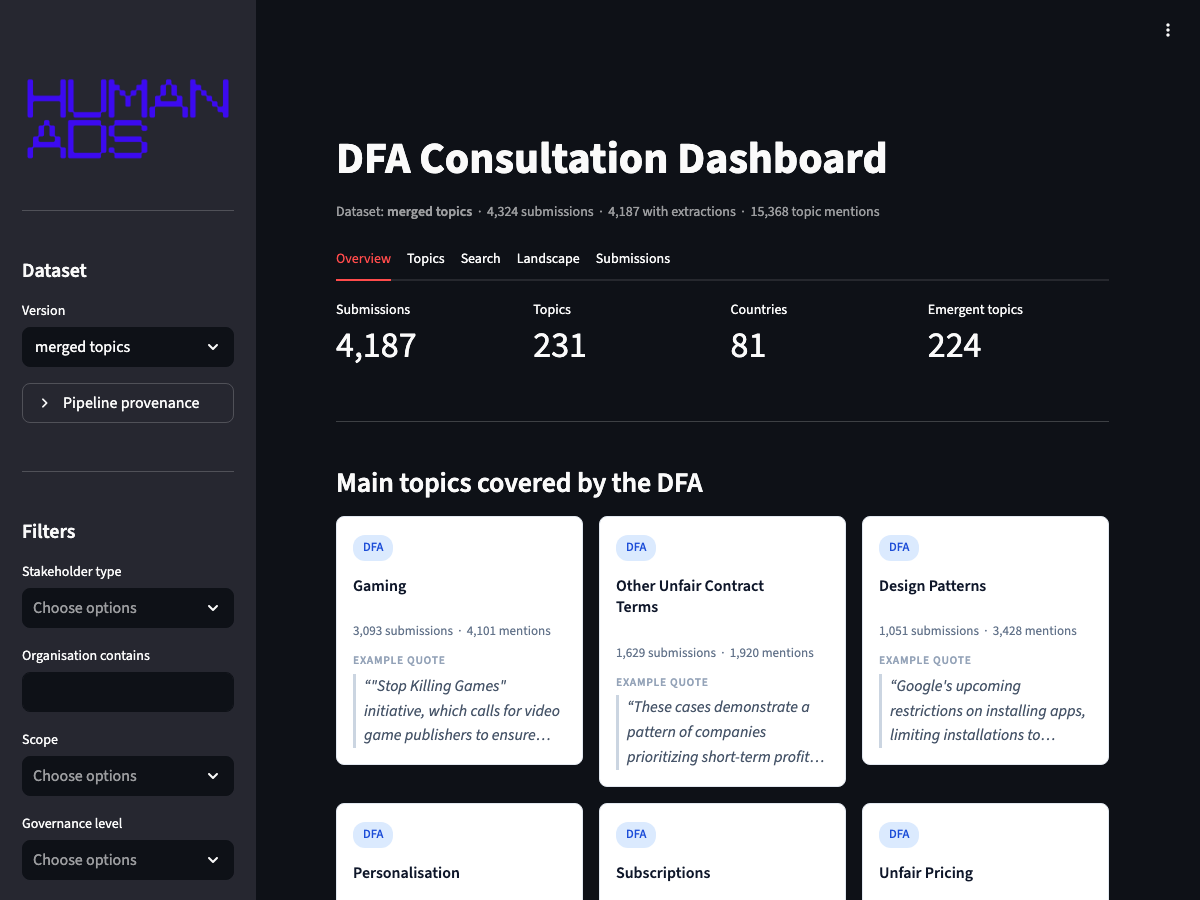Click the Subscriptions card title

point(663,873)
